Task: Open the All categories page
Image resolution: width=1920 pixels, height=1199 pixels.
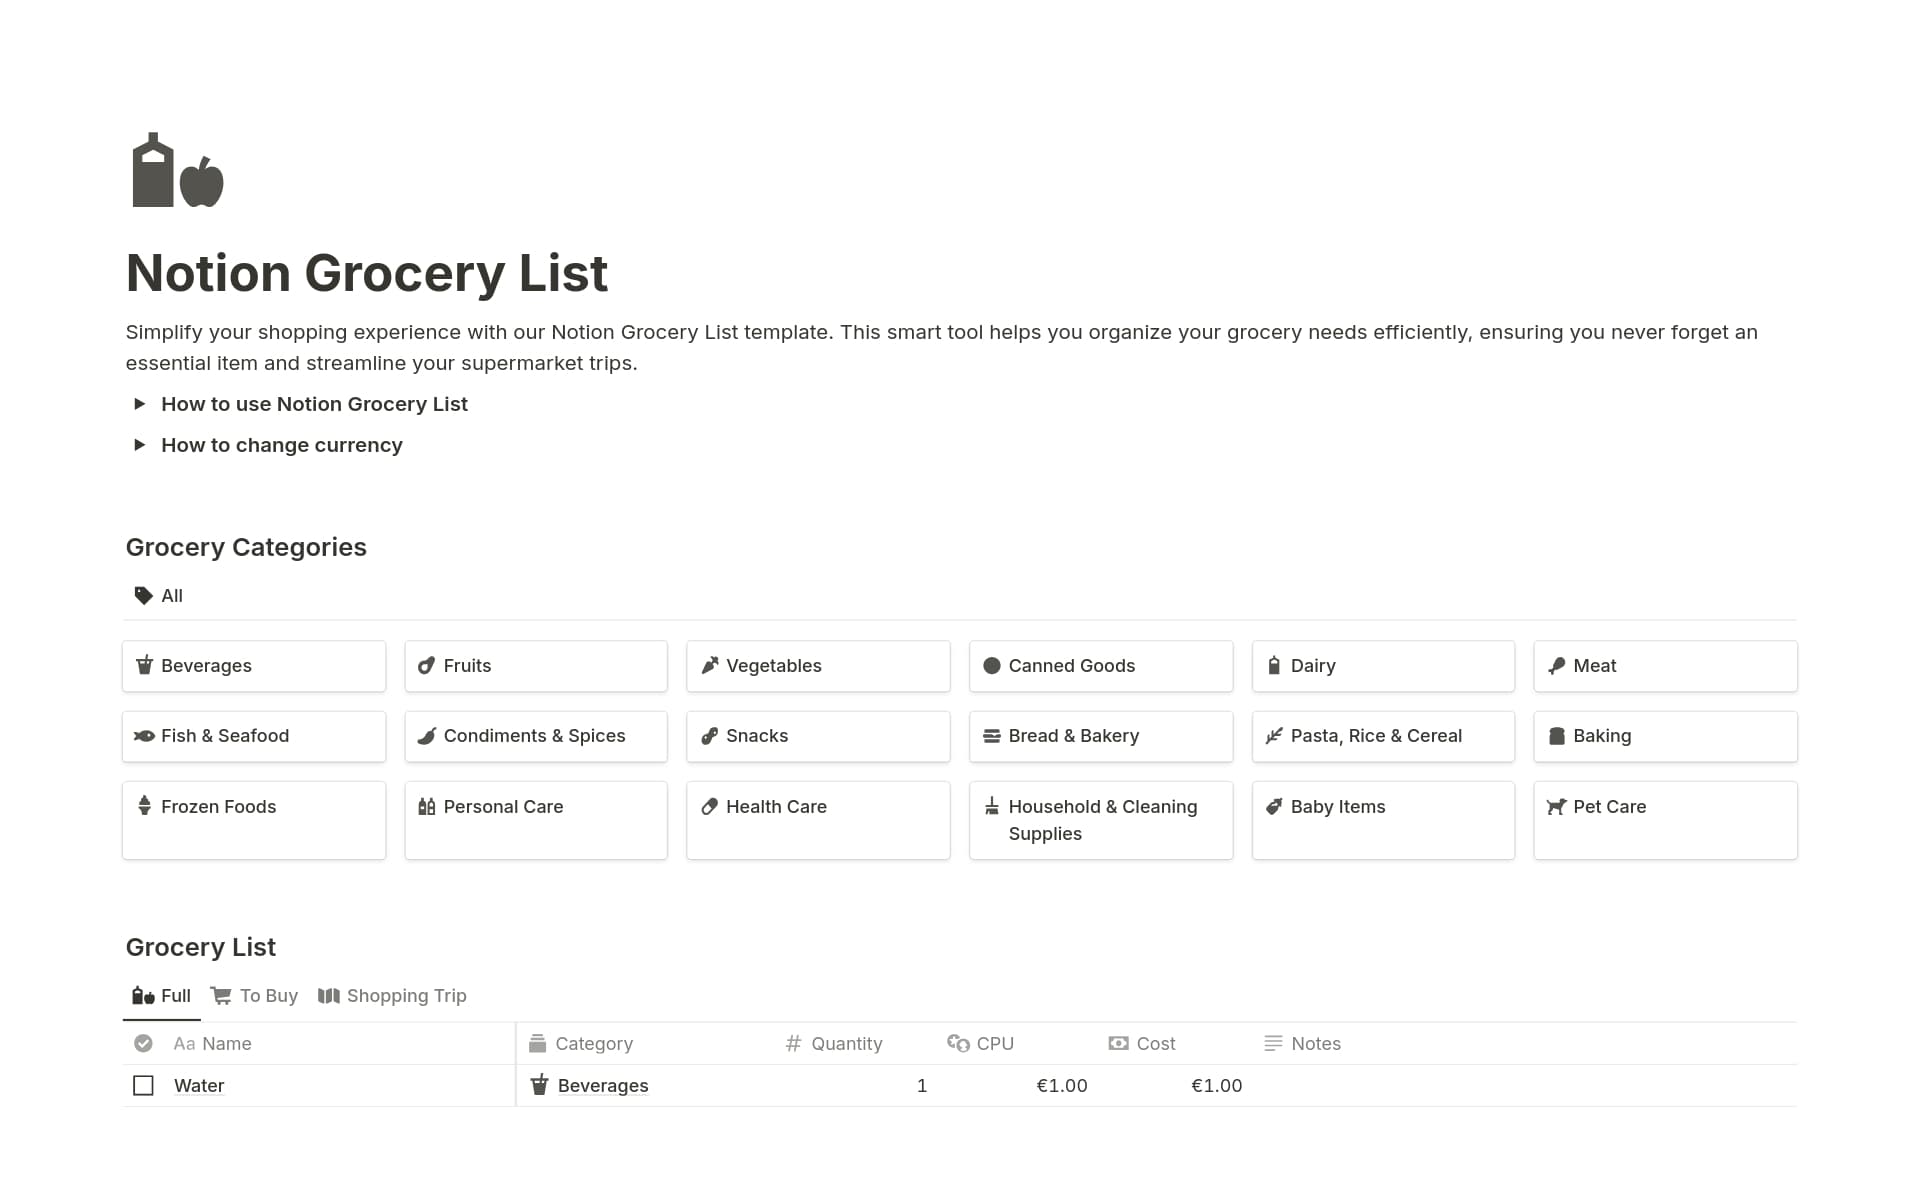Action: point(171,595)
